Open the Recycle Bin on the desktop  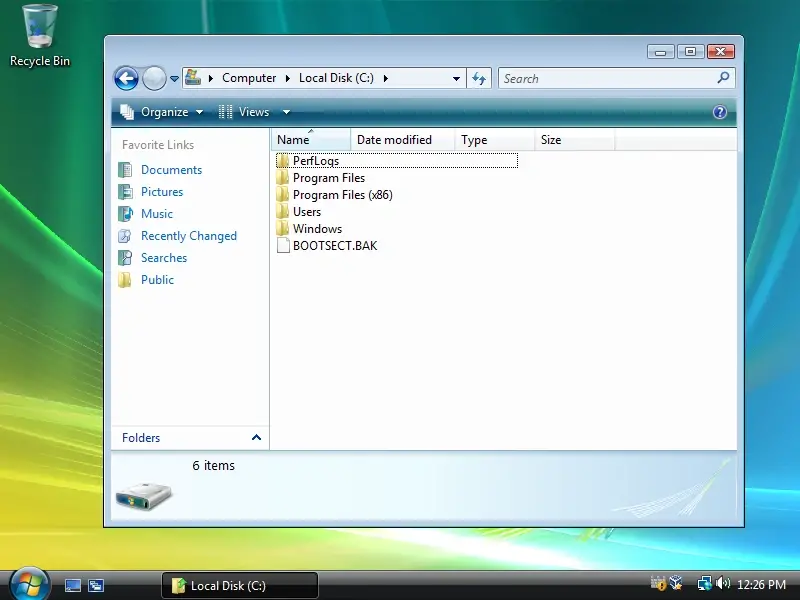coord(38,25)
